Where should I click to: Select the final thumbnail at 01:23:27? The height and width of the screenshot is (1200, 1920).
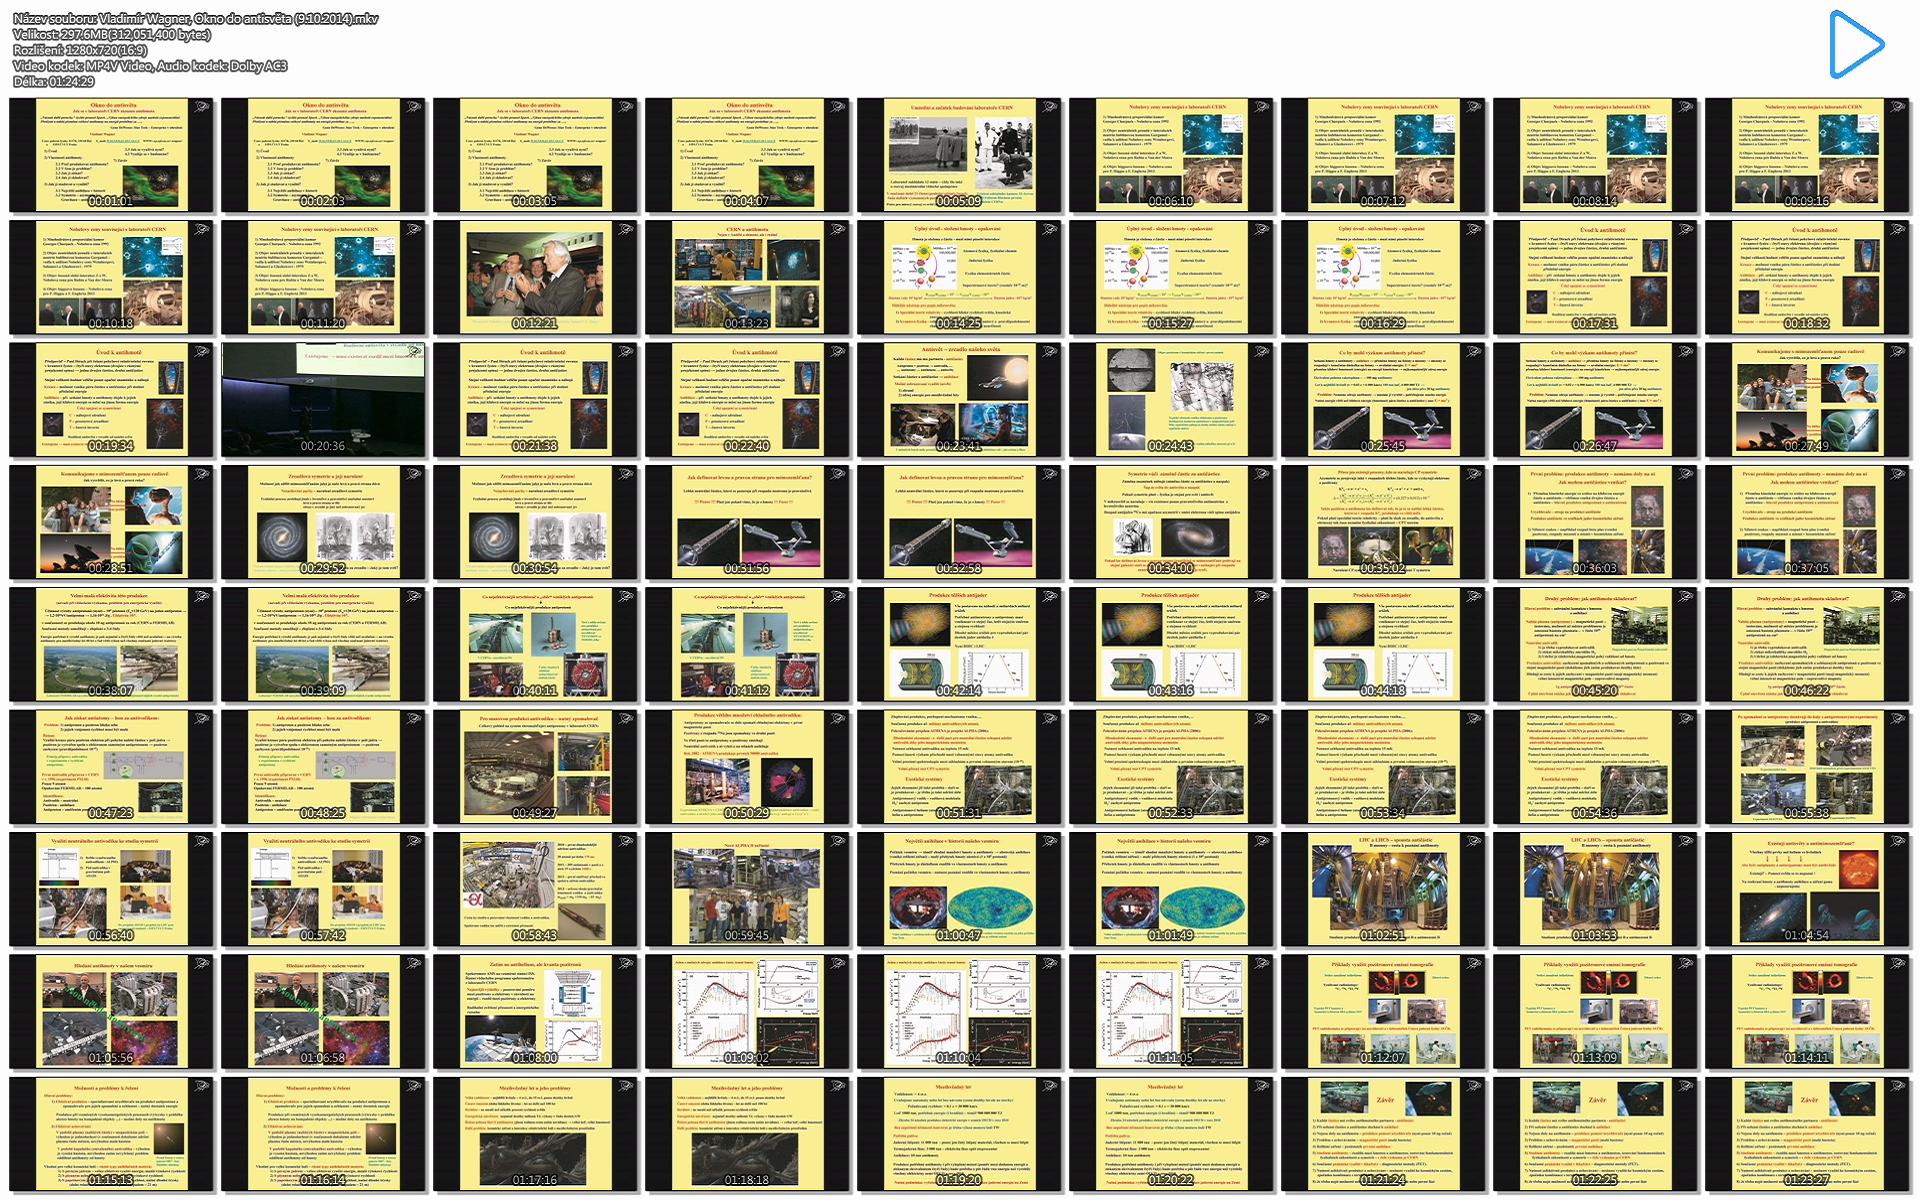[x=1807, y=1135]
